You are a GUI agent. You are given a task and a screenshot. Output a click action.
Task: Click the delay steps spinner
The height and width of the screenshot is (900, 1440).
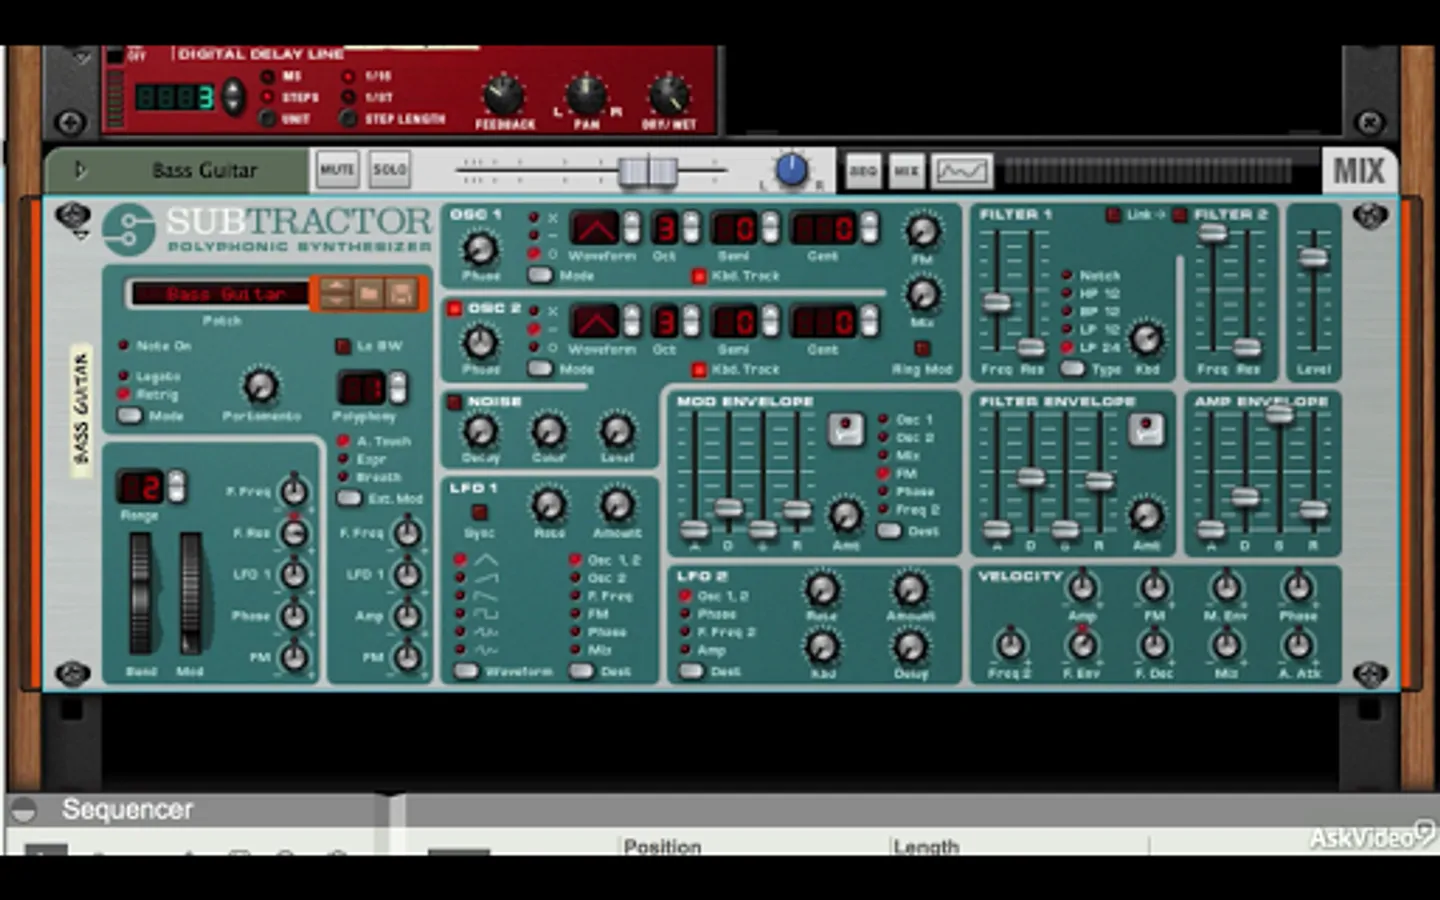tap(232, 96)
